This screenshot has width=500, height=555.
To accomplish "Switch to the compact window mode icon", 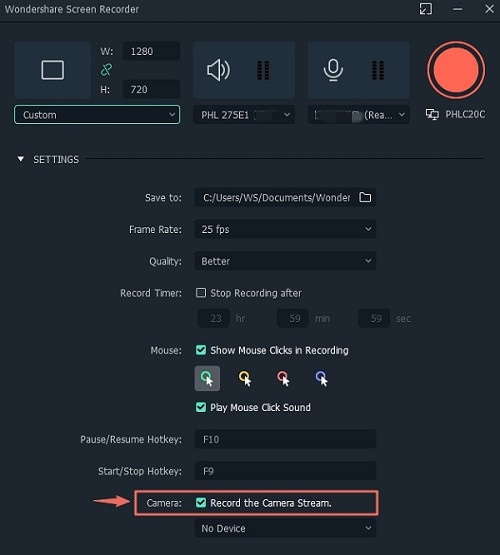I will coord(425,9).
